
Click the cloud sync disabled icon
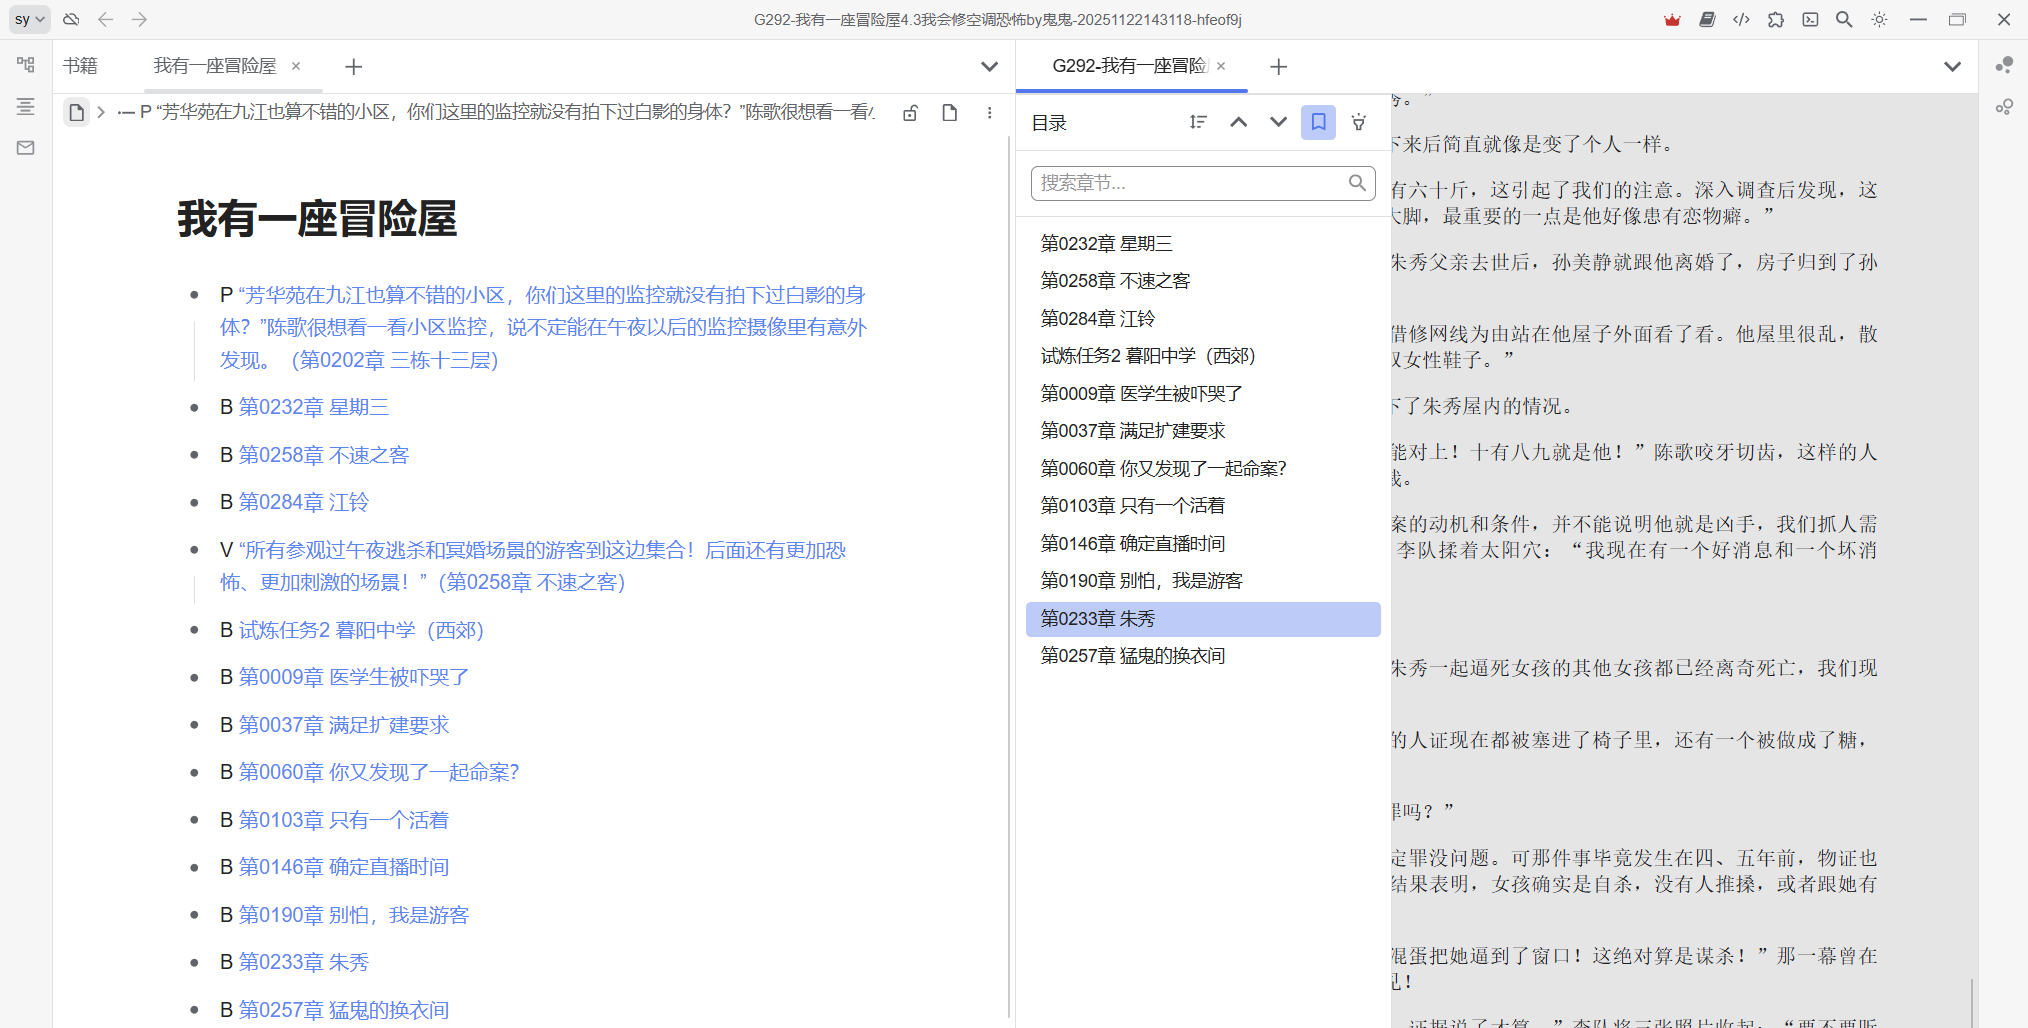pos(71,19)
